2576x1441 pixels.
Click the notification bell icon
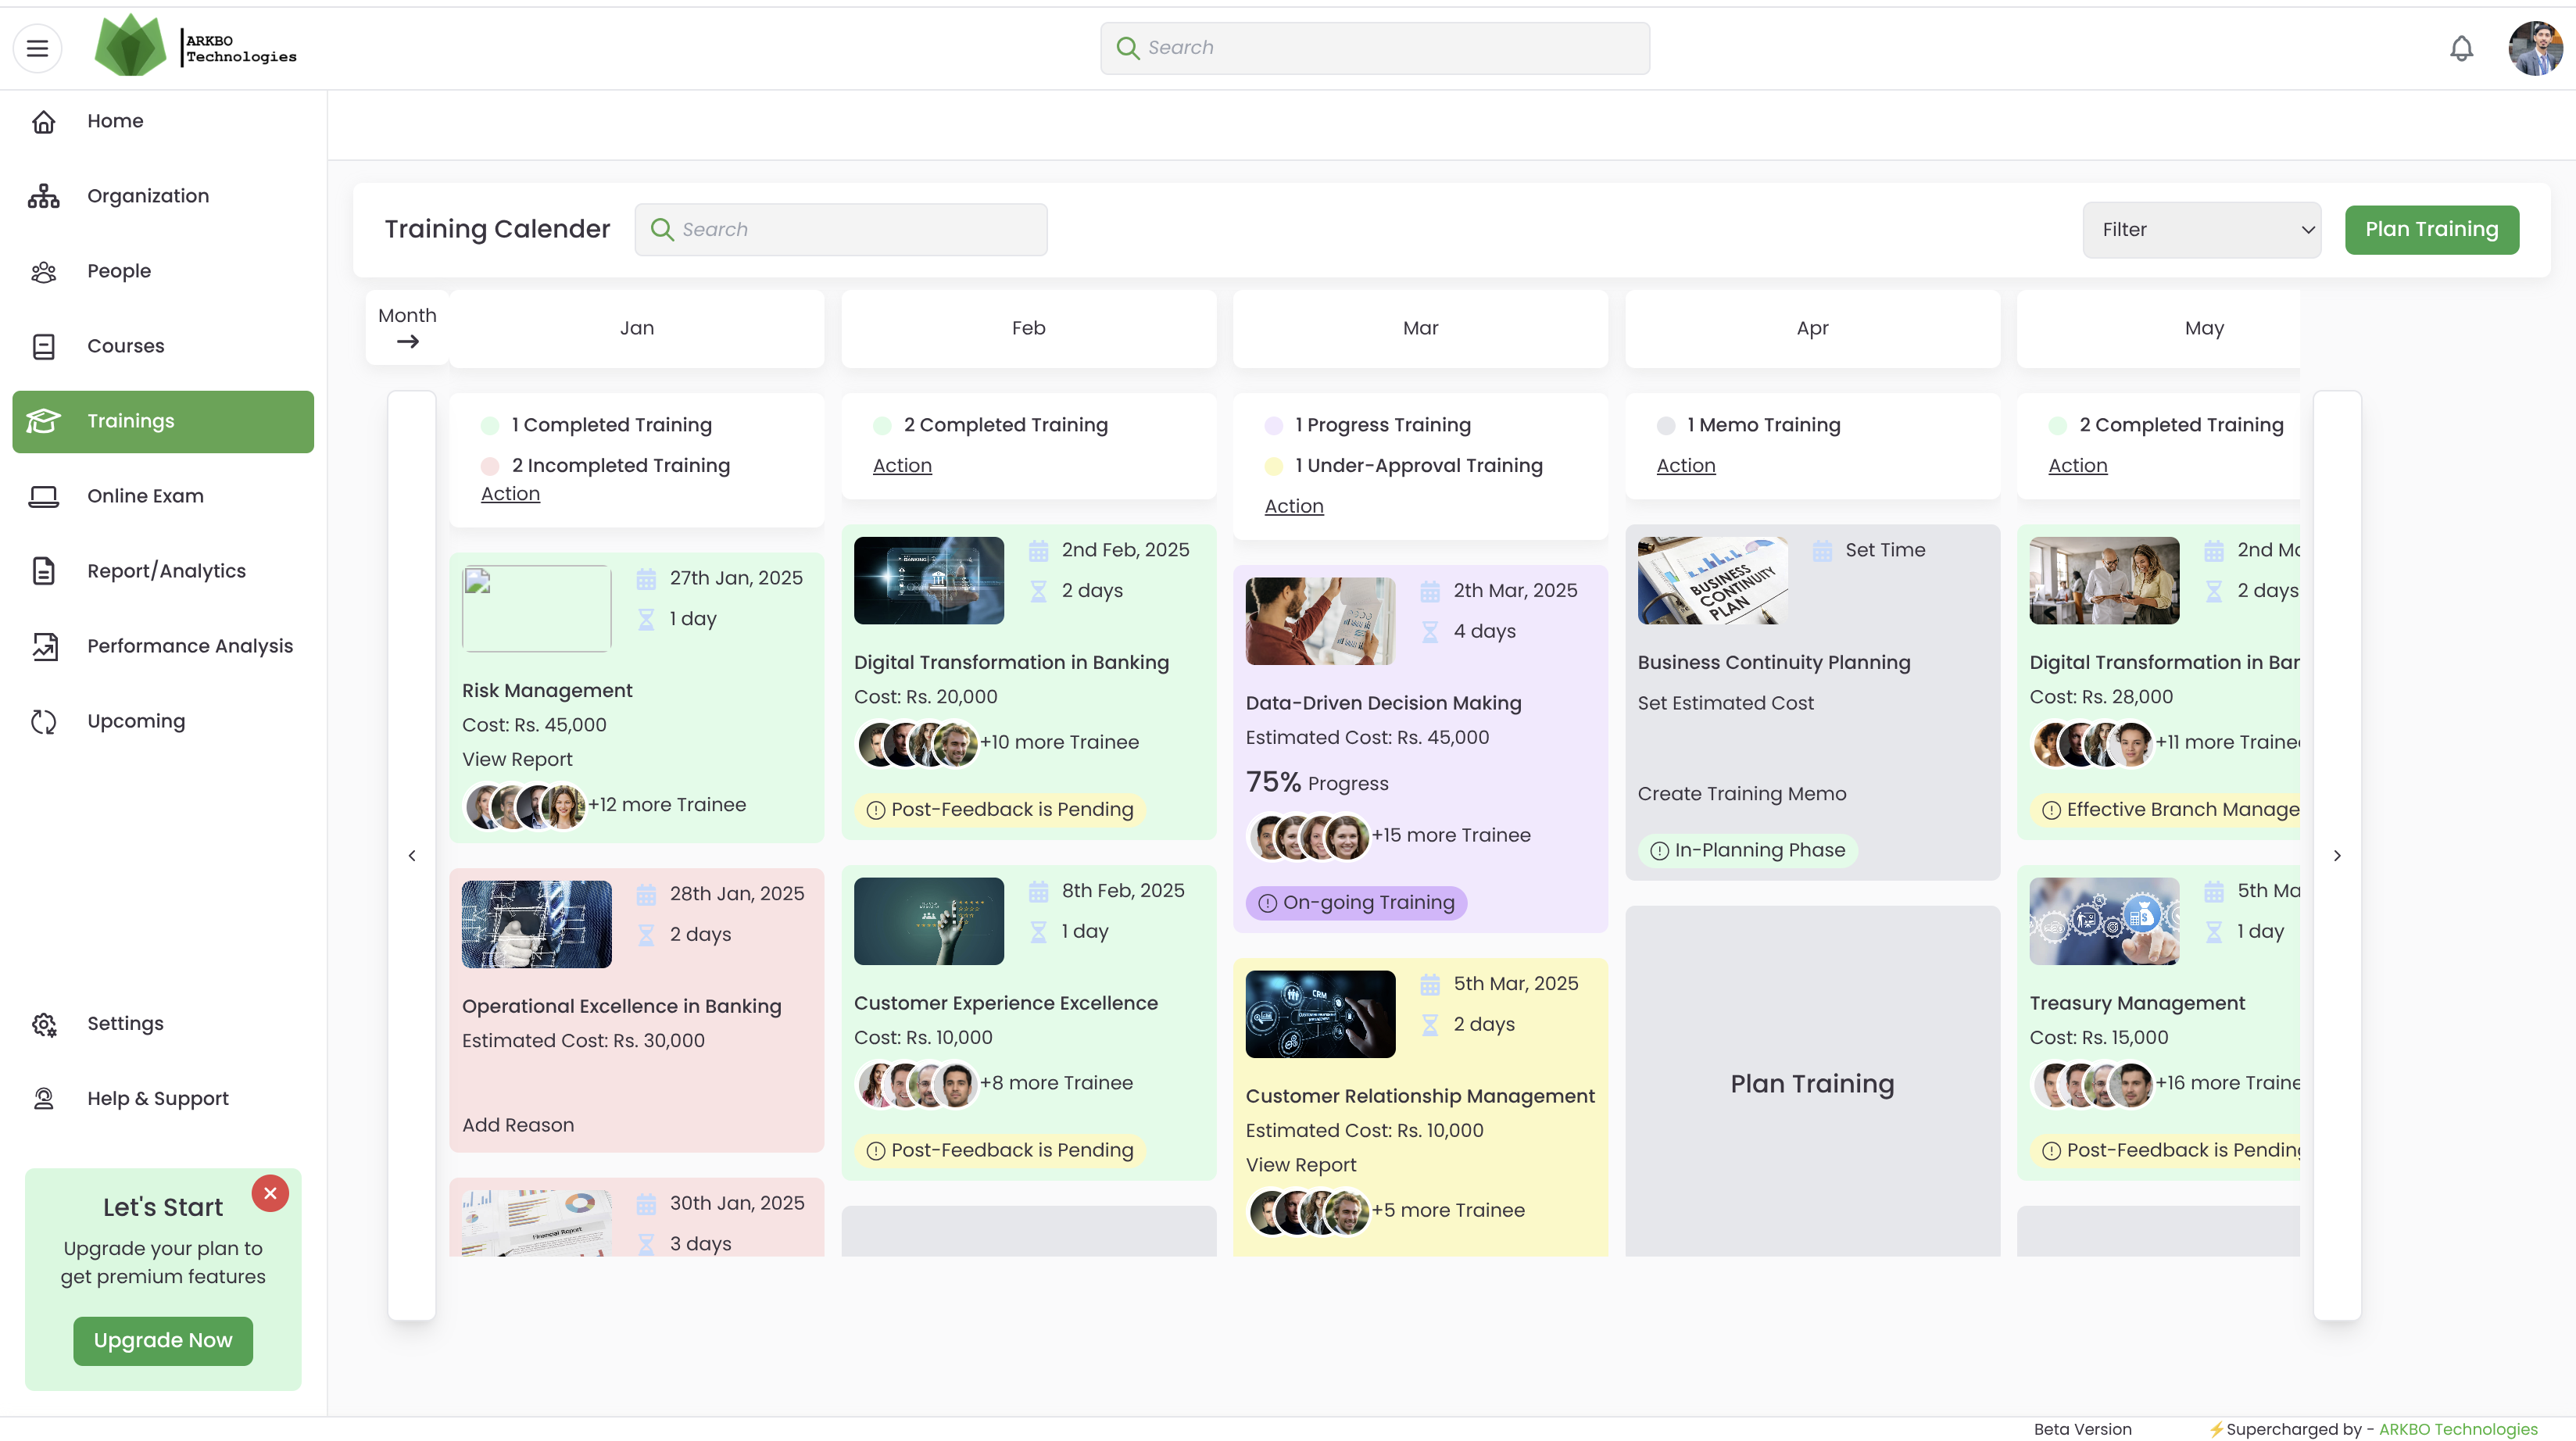point(2461,48)
